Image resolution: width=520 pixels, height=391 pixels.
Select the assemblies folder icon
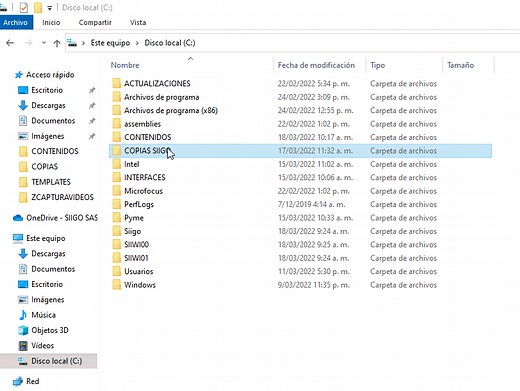(x=117, y=124)
